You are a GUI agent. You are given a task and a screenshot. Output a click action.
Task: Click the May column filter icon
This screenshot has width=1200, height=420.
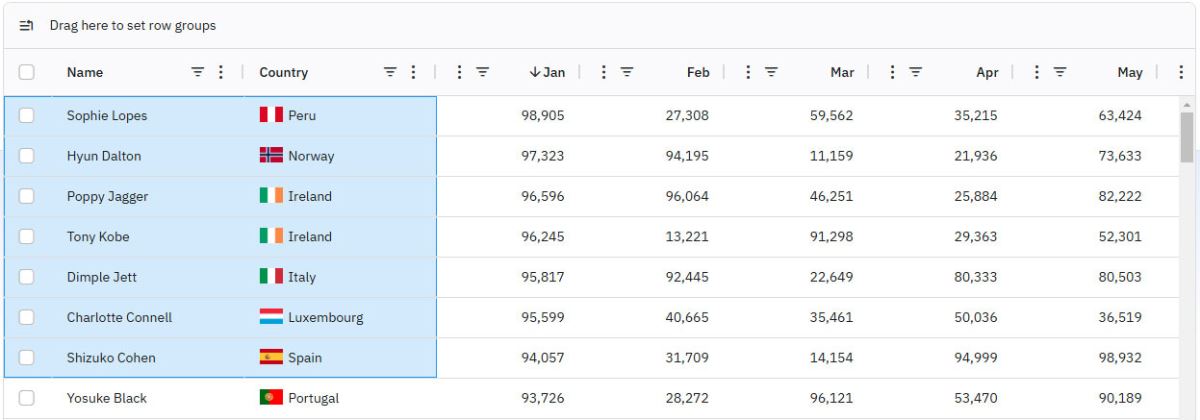click(x=1059, y=72)
